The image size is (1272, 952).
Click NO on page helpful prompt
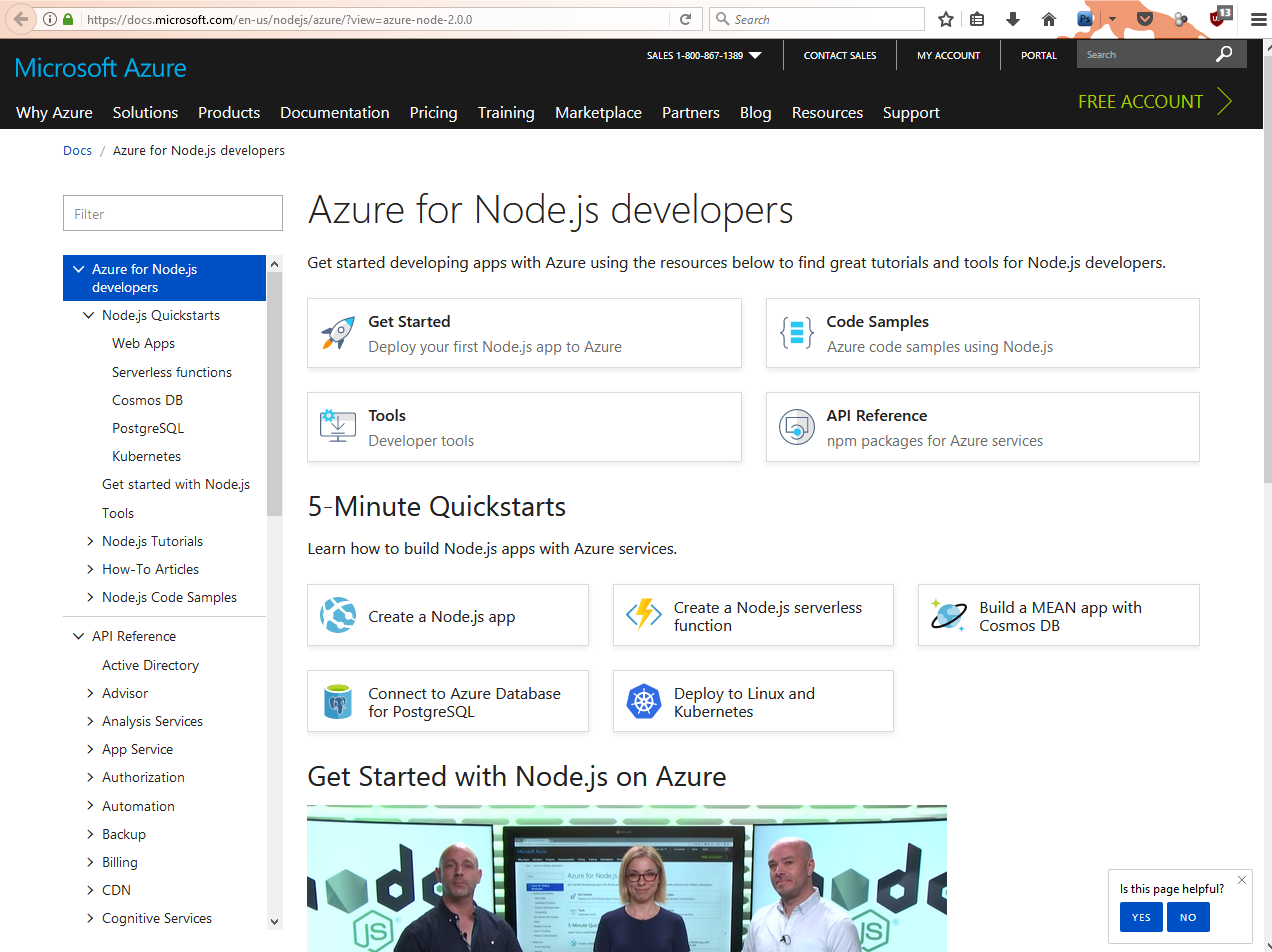pos(1188,917)
